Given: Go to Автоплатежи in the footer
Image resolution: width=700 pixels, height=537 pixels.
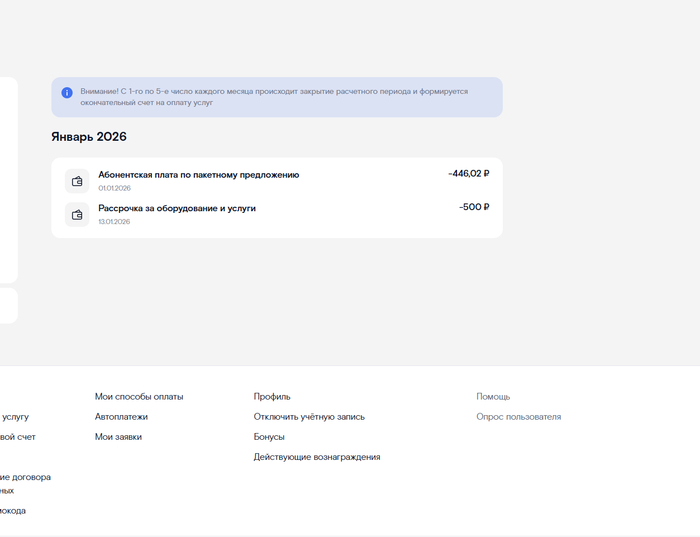Looking at the screenshot, I should coord(121,417).
